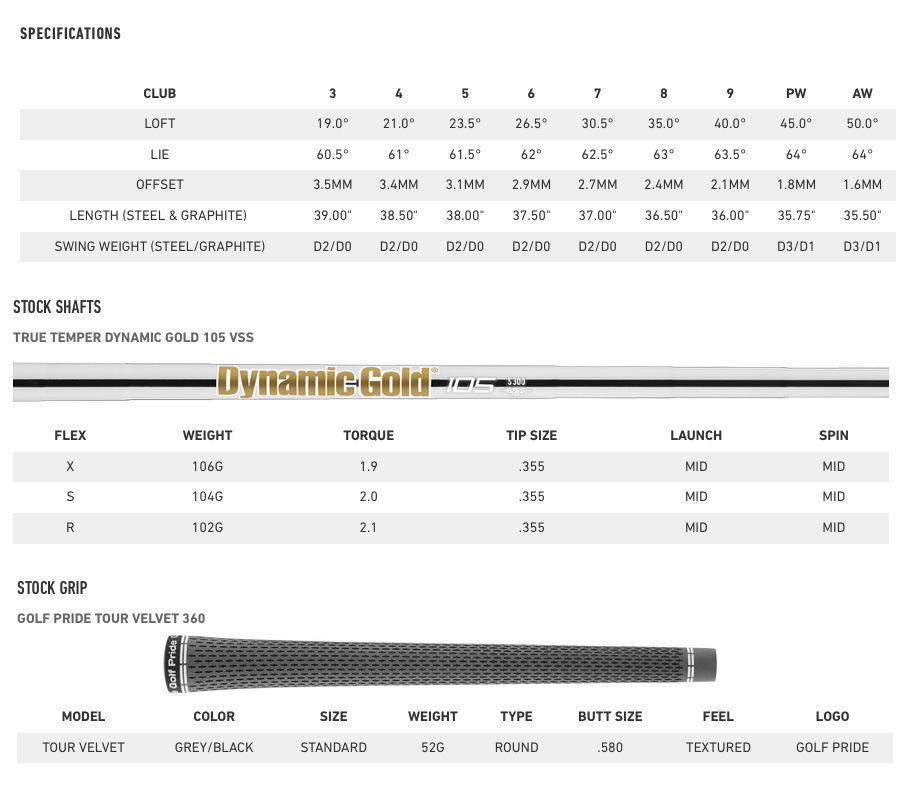This screenshot has height=795, width=911.
Task: Click loft value 30.5°
Action: (x=597, y=124)
